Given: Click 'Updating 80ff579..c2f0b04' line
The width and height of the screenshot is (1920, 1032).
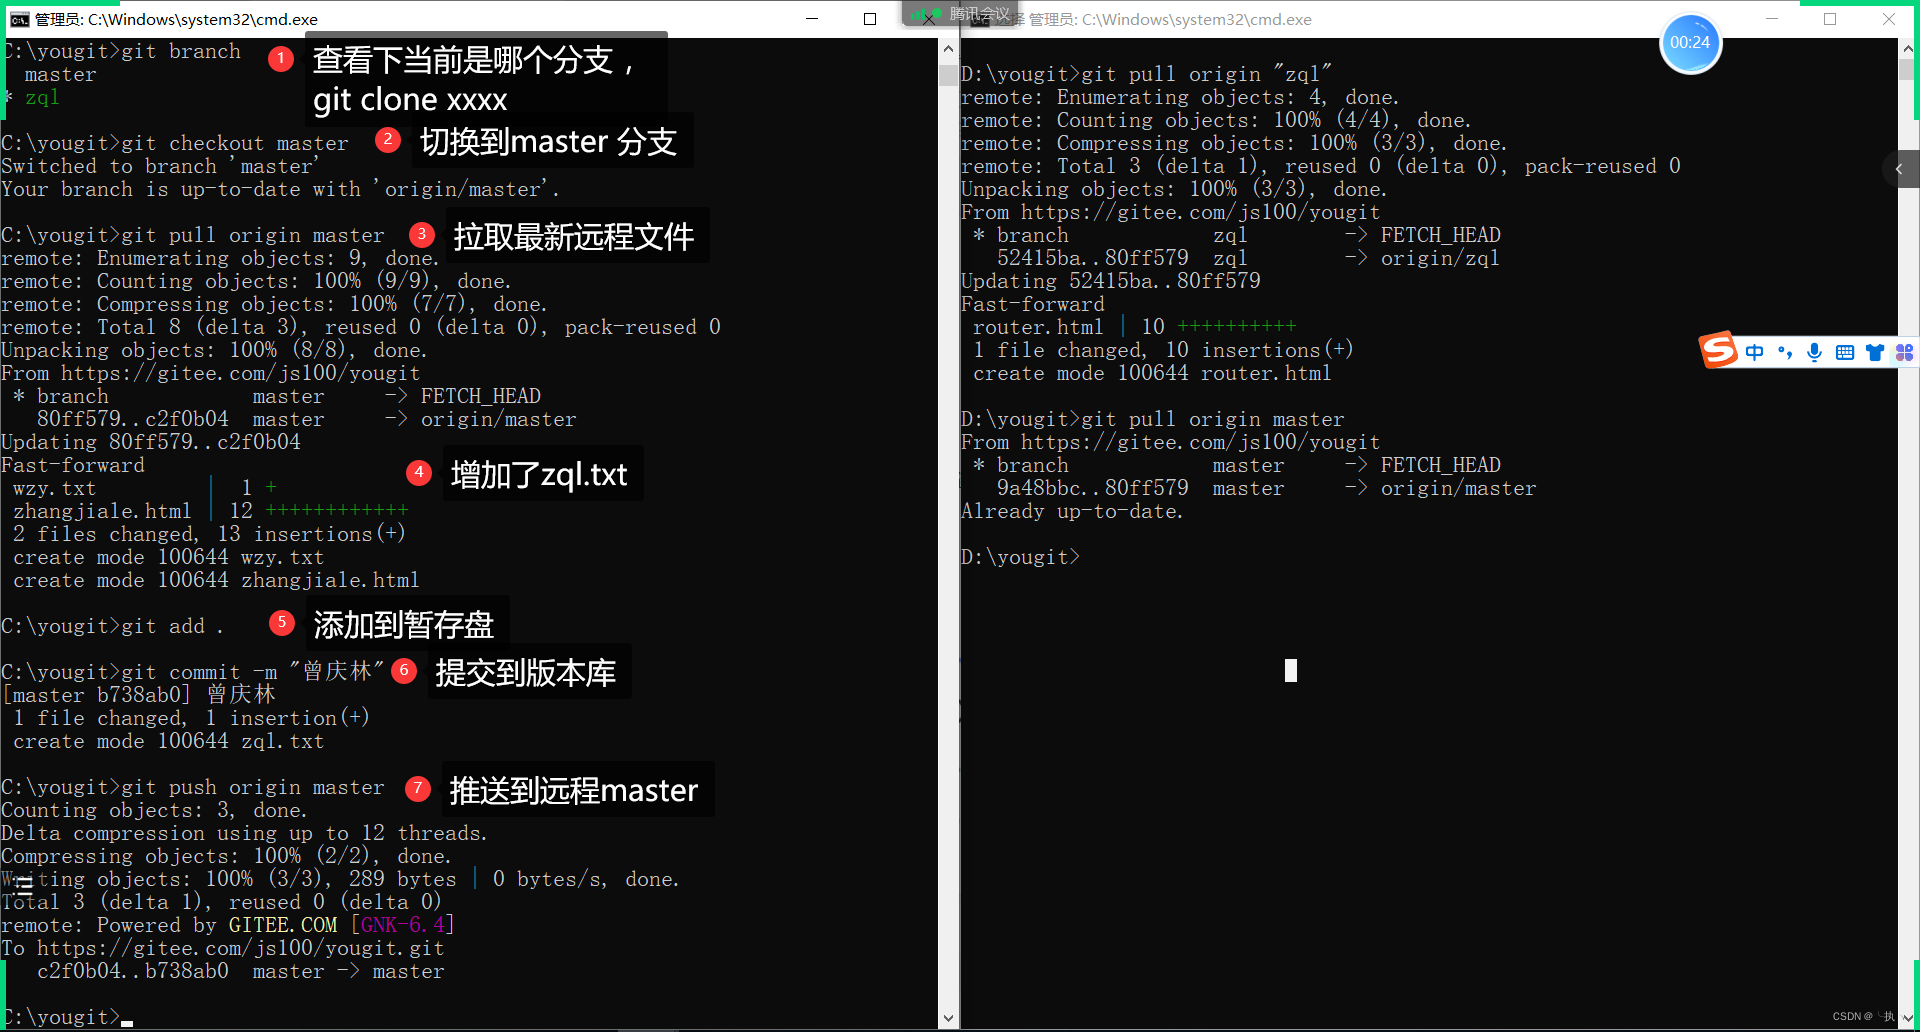Looking at the screenshot, I should pyautogui.click(x=151, y=442).
